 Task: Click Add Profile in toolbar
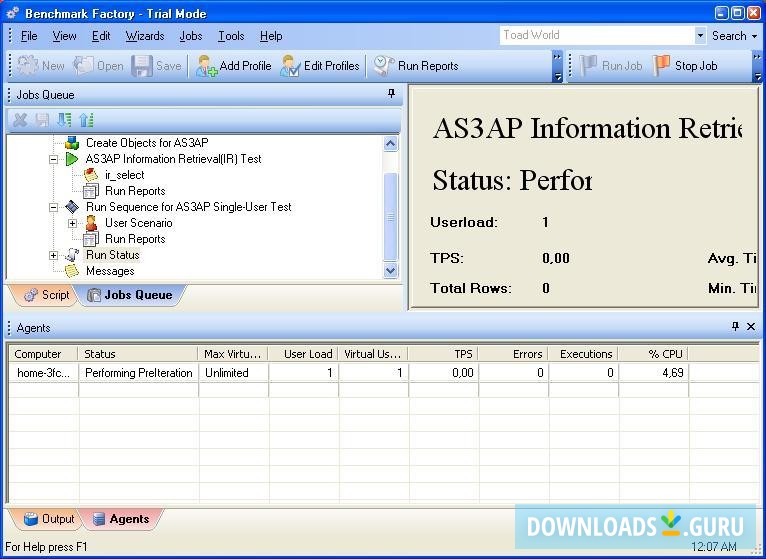pyautogui.click(x=234, y=65)
